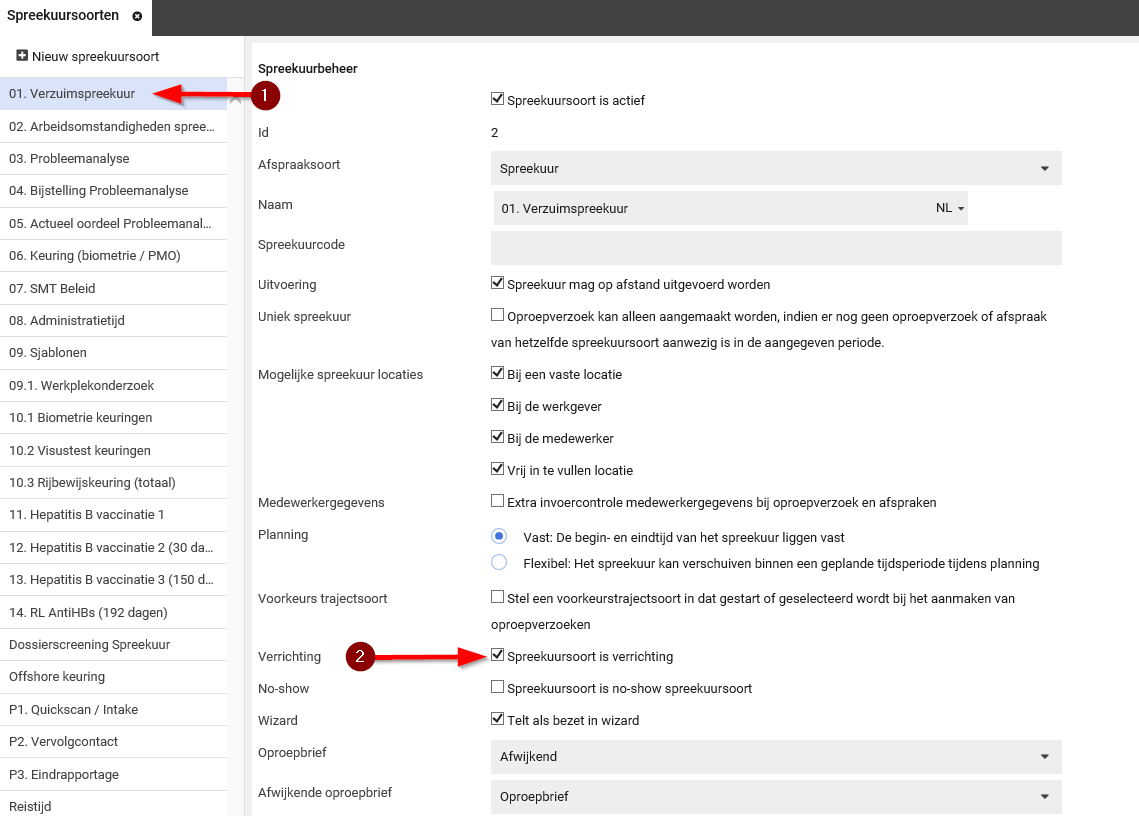The image size is (1139, 816).
Task: Close the Spreekuursoorten tab
Action: 137,16
